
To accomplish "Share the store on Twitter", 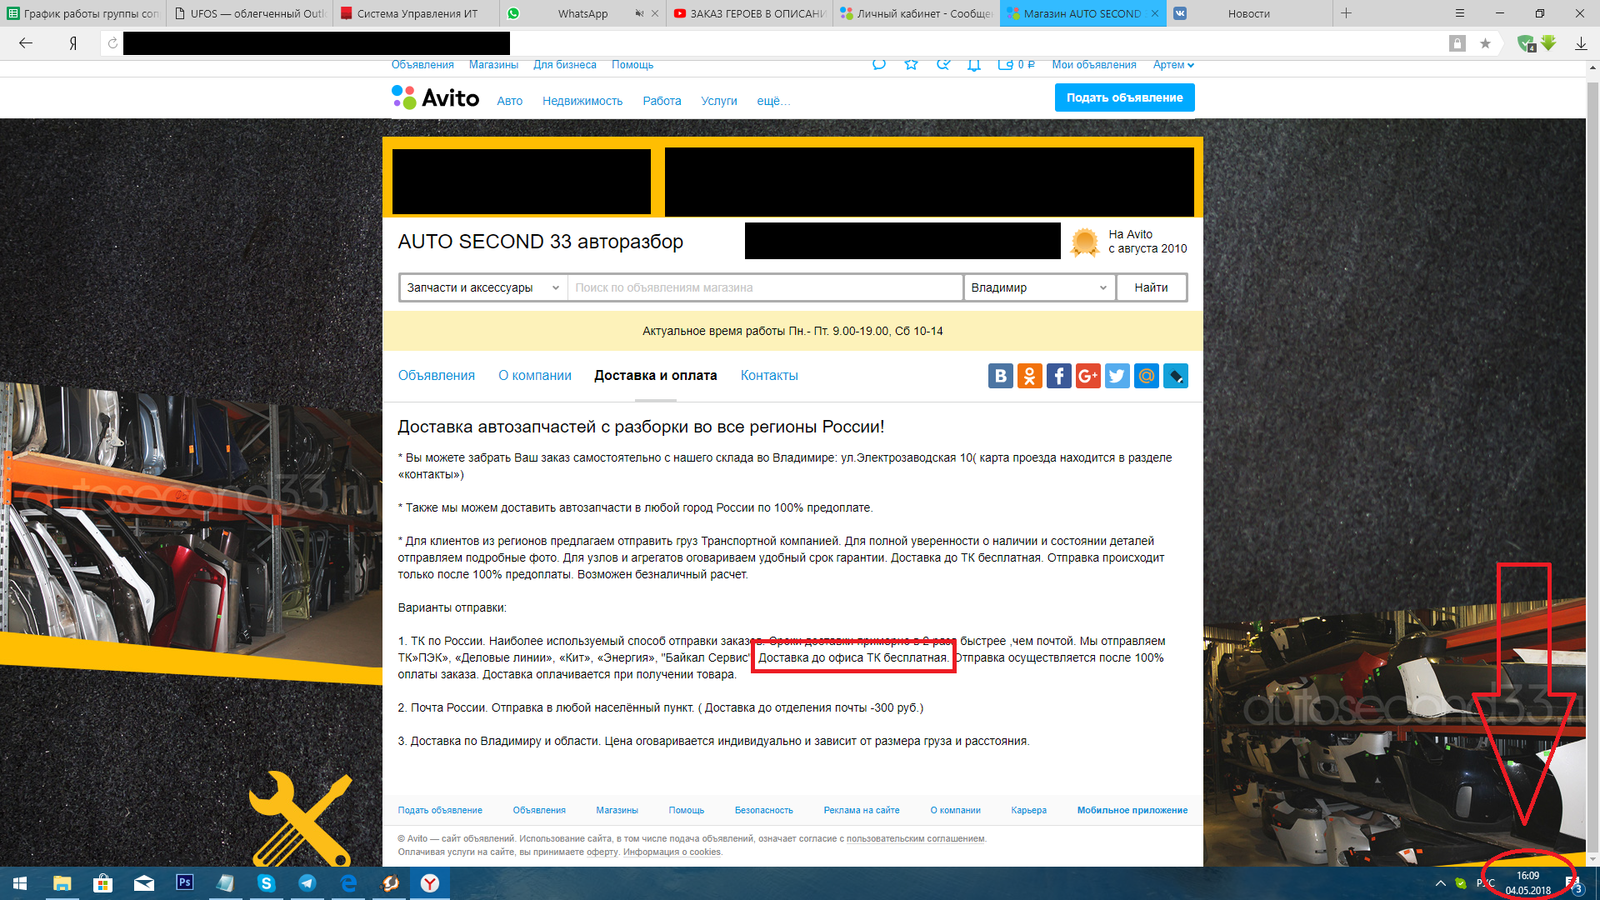I will pos(1117,376).
